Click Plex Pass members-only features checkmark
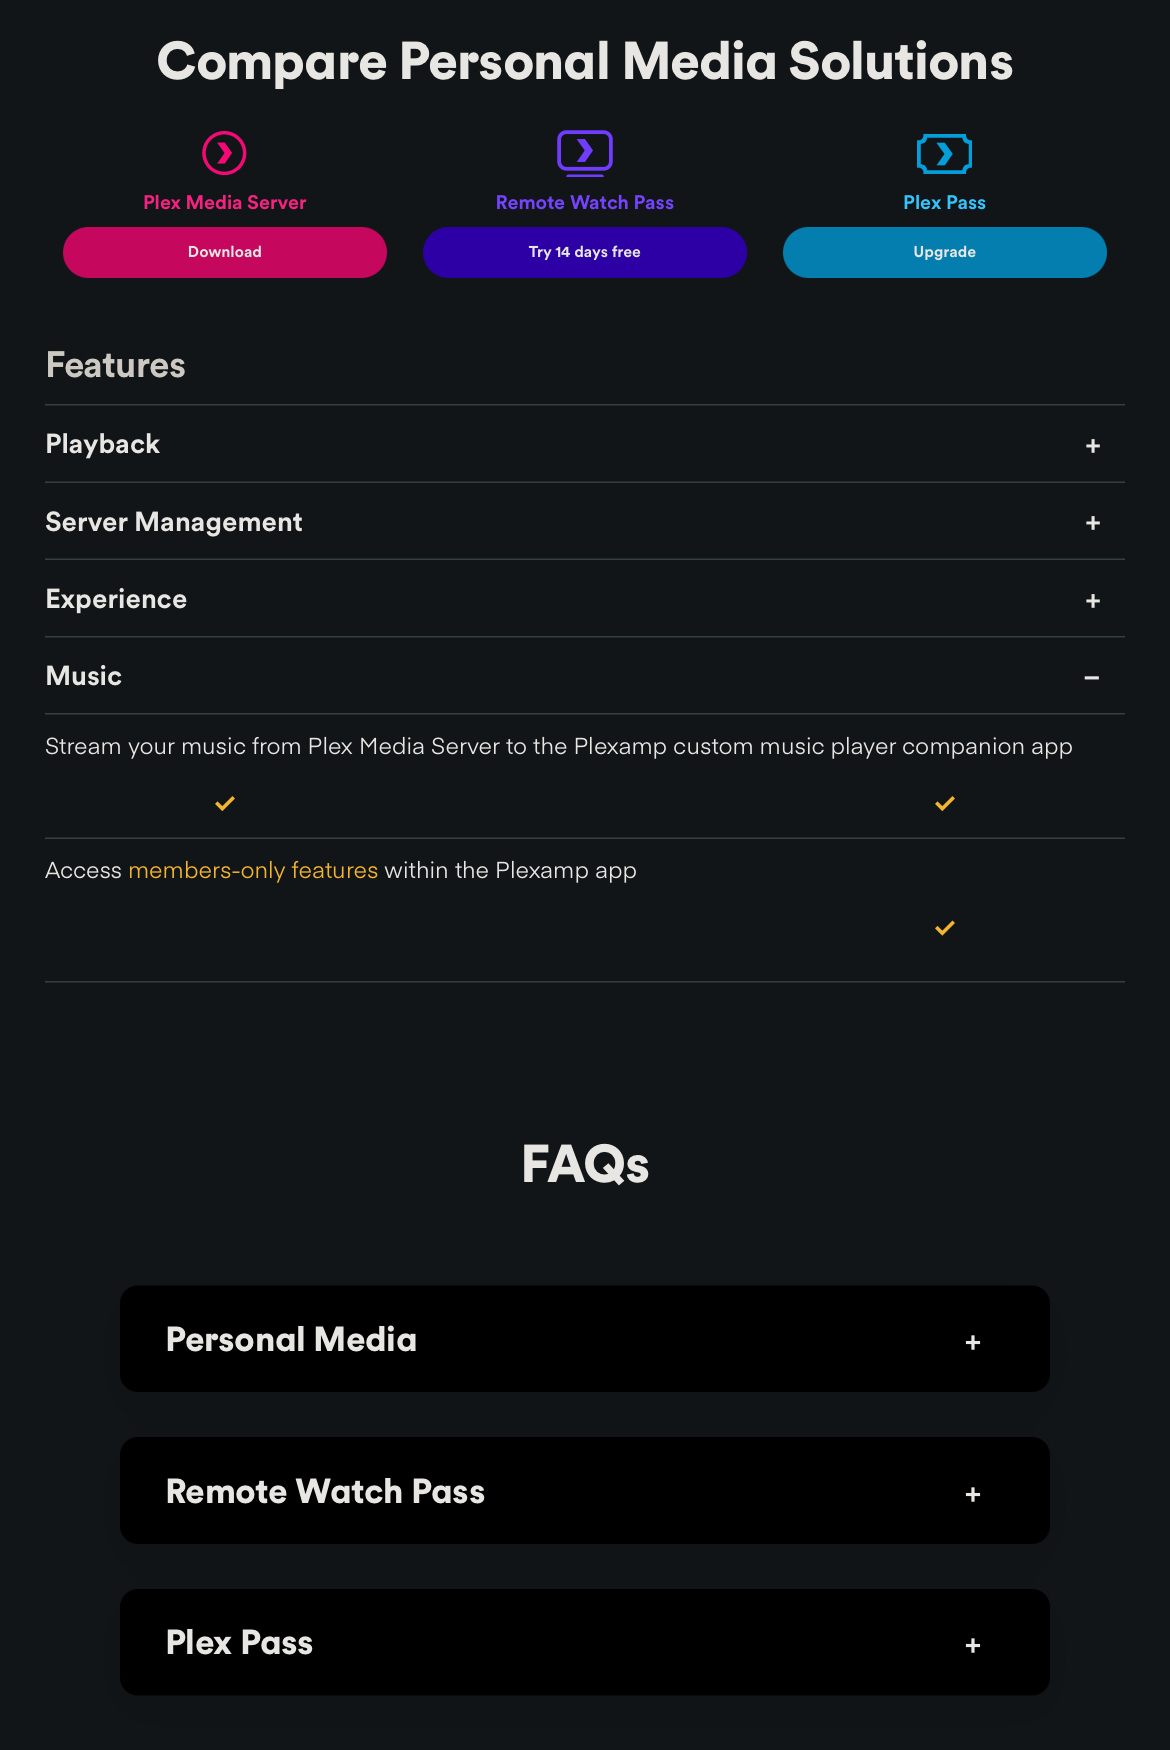1170x1750 pixels. coord(945,928)
